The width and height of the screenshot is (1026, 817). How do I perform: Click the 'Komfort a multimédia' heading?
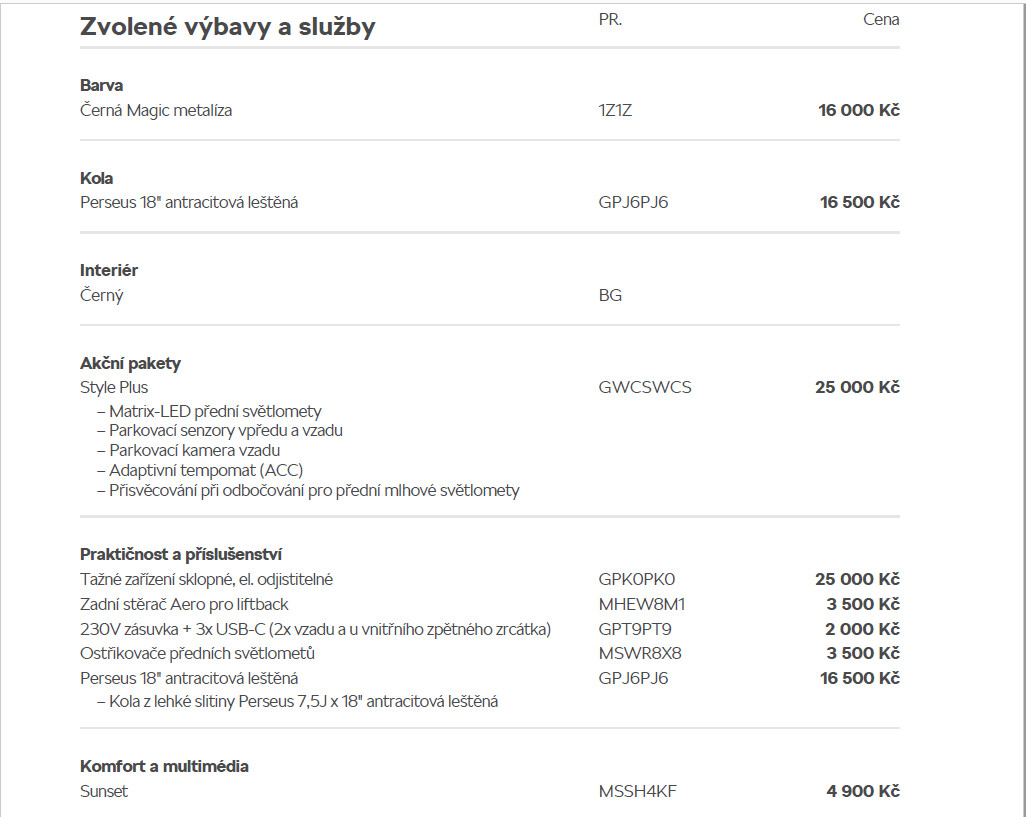(164, 766)
